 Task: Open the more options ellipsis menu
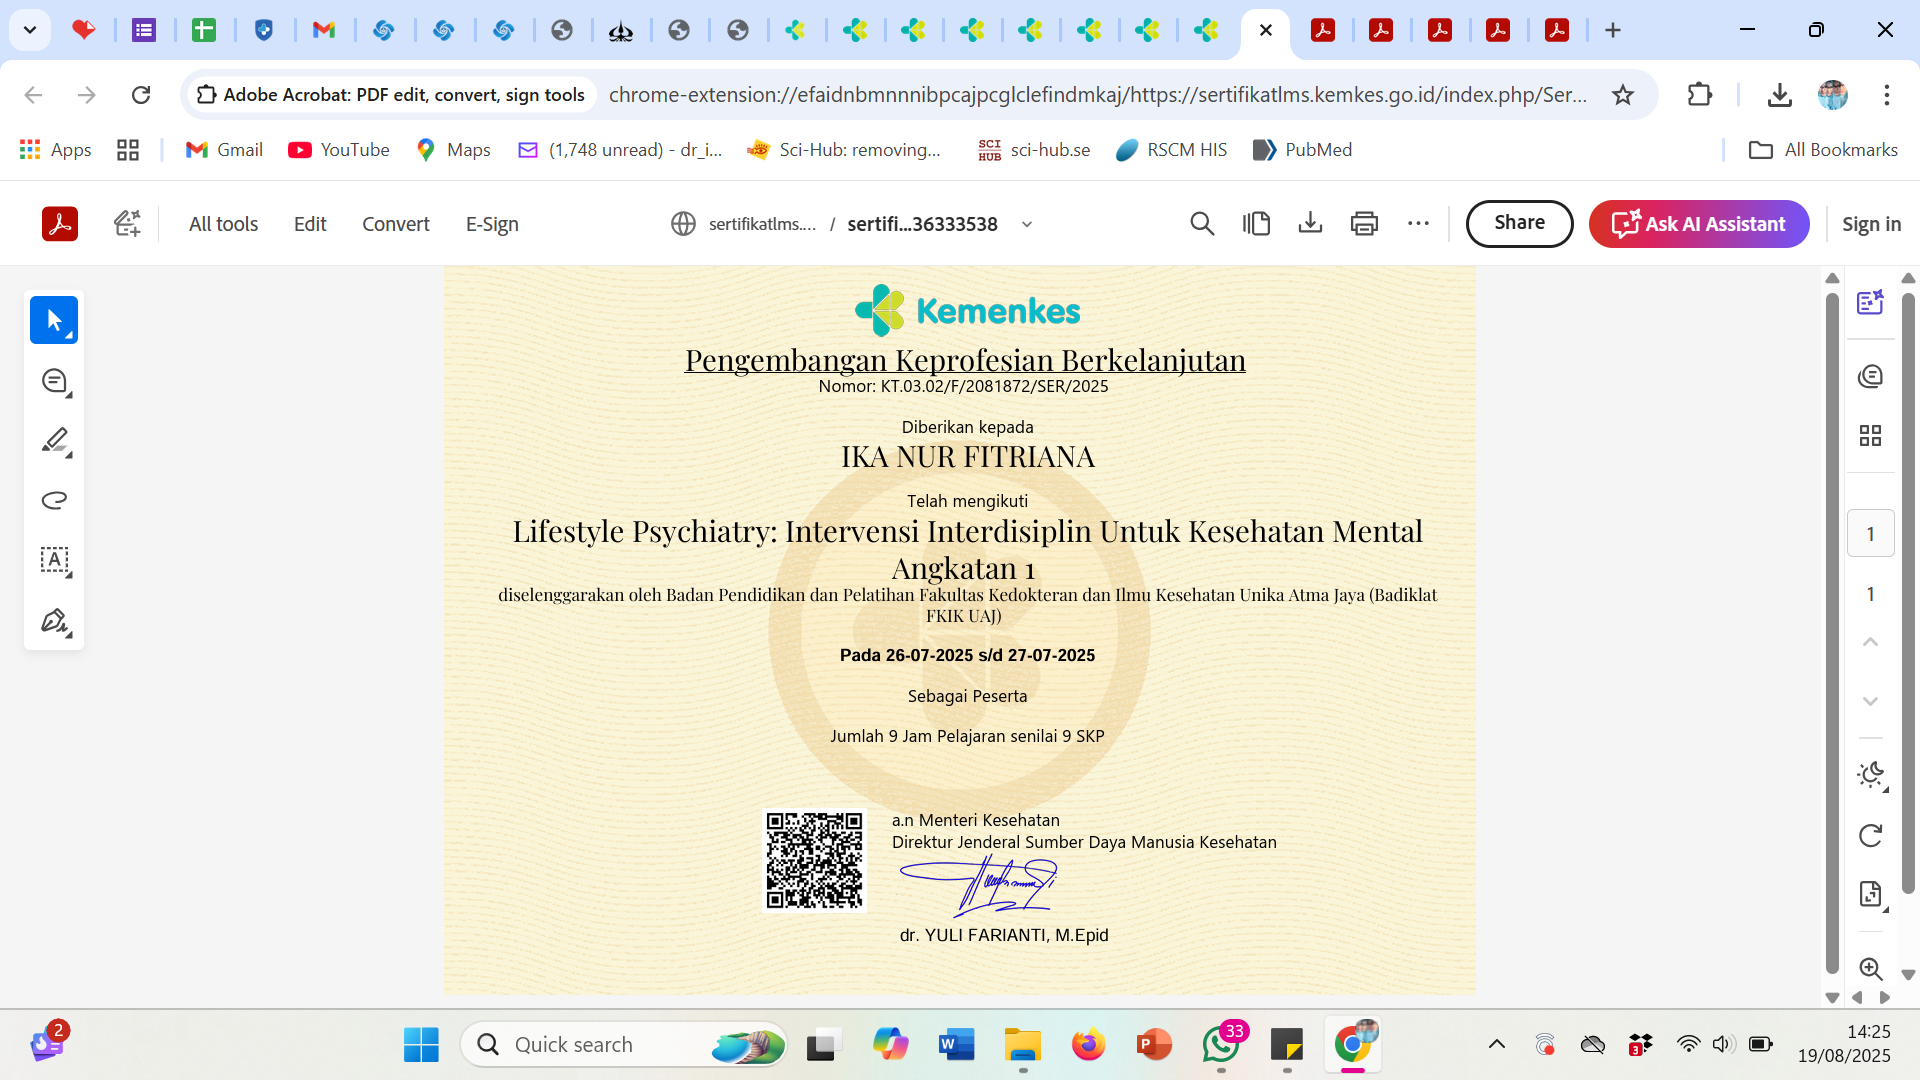click(1418, 224)
